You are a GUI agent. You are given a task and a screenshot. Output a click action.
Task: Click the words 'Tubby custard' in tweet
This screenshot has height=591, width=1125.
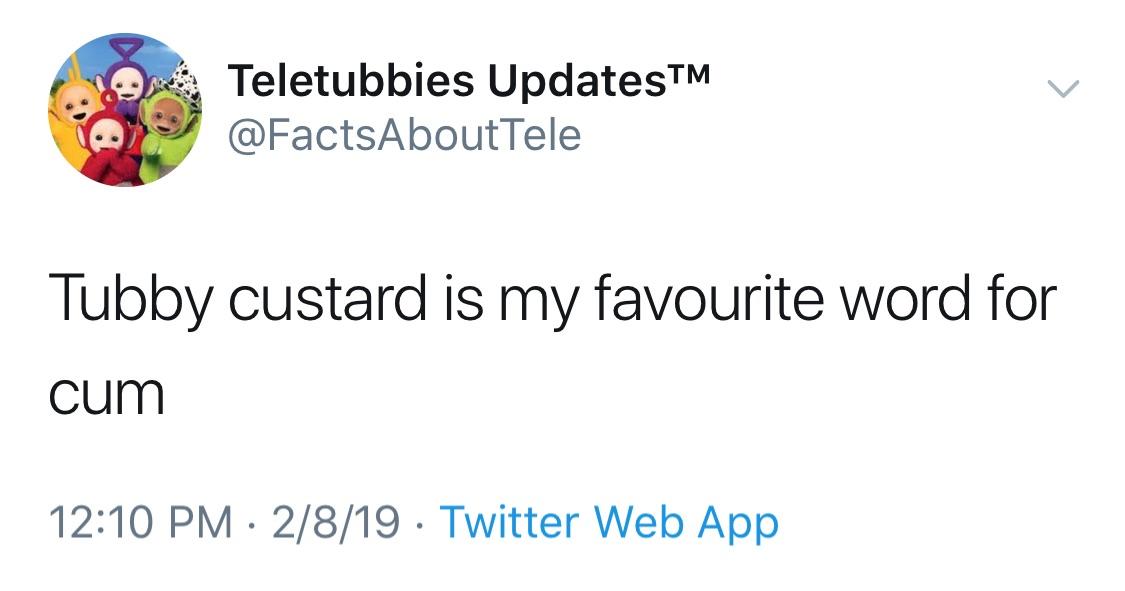[238, 299]
